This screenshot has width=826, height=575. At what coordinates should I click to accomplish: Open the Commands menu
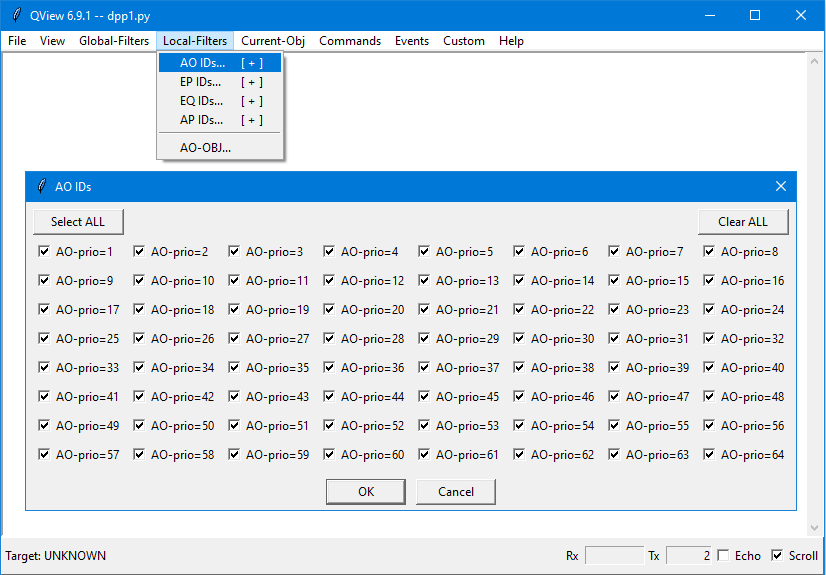click(x=350, y=41)
